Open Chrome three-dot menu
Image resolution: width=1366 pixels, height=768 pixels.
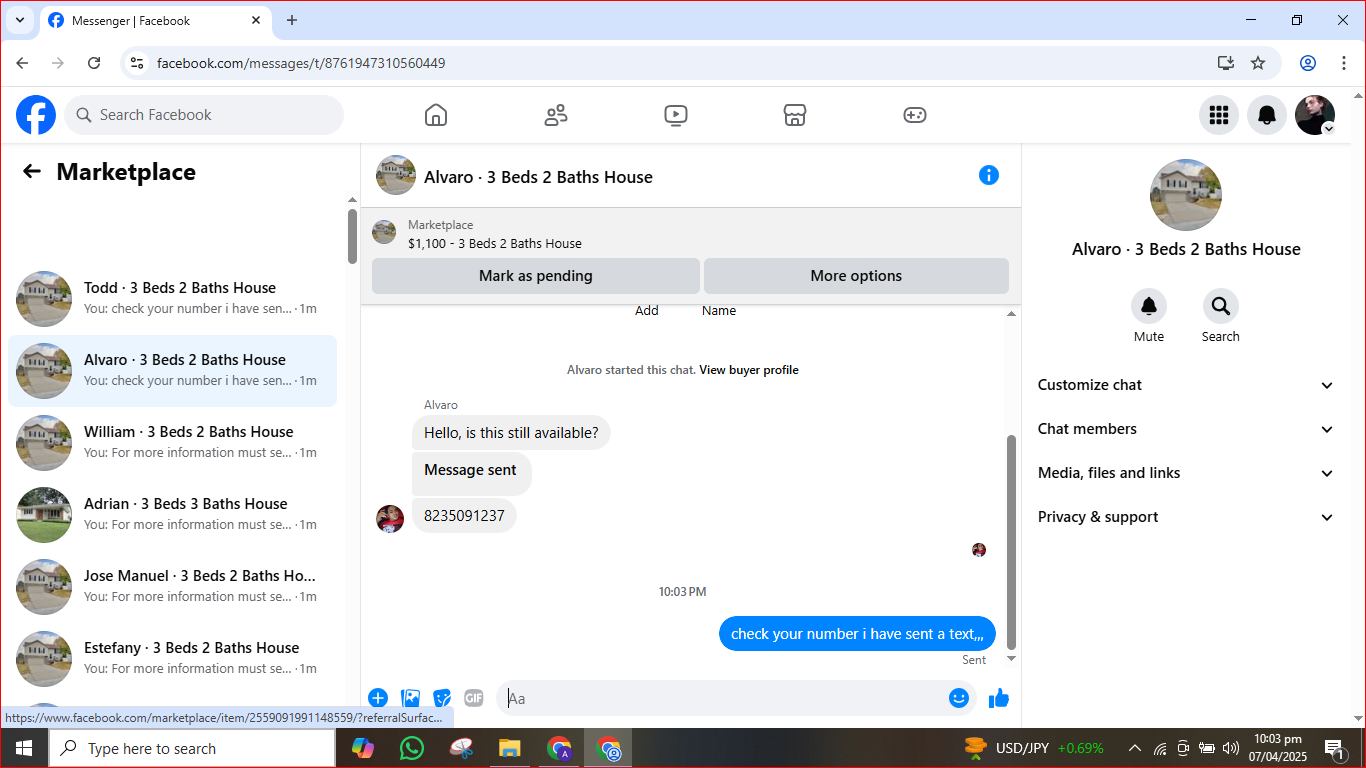point(1344,63)
